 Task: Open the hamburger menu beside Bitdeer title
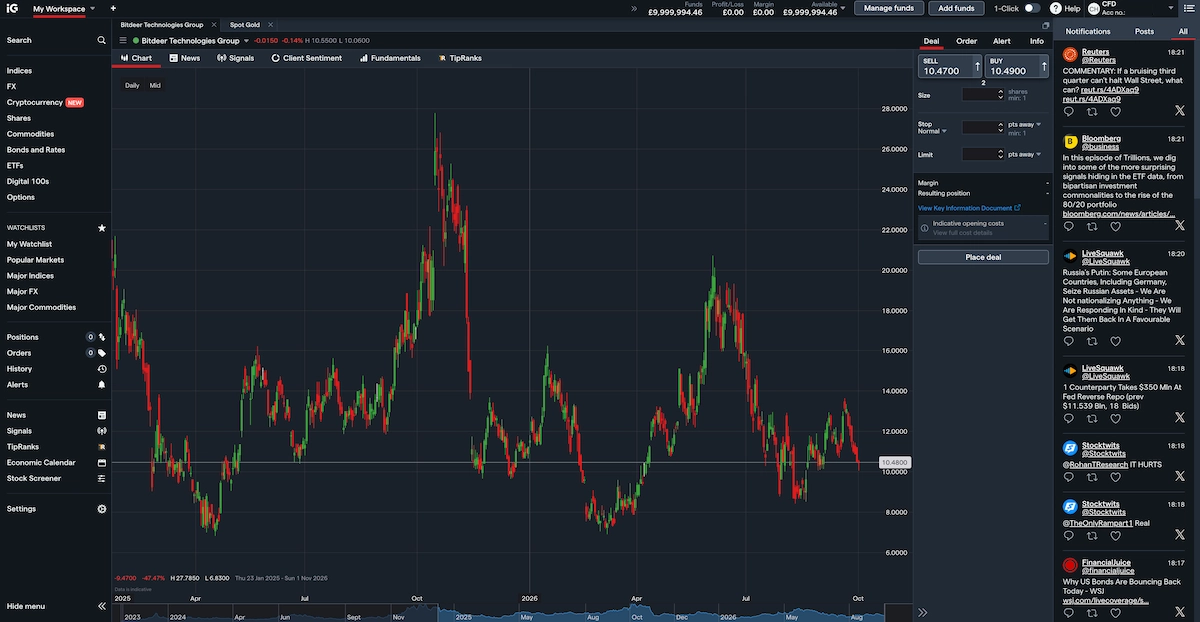pyautogui.click(x=123, y=41)
